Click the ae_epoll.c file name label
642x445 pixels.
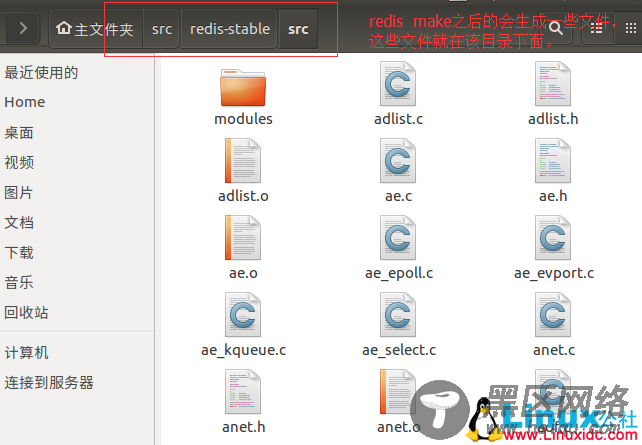pyautogui.click(x=399, y=273)
